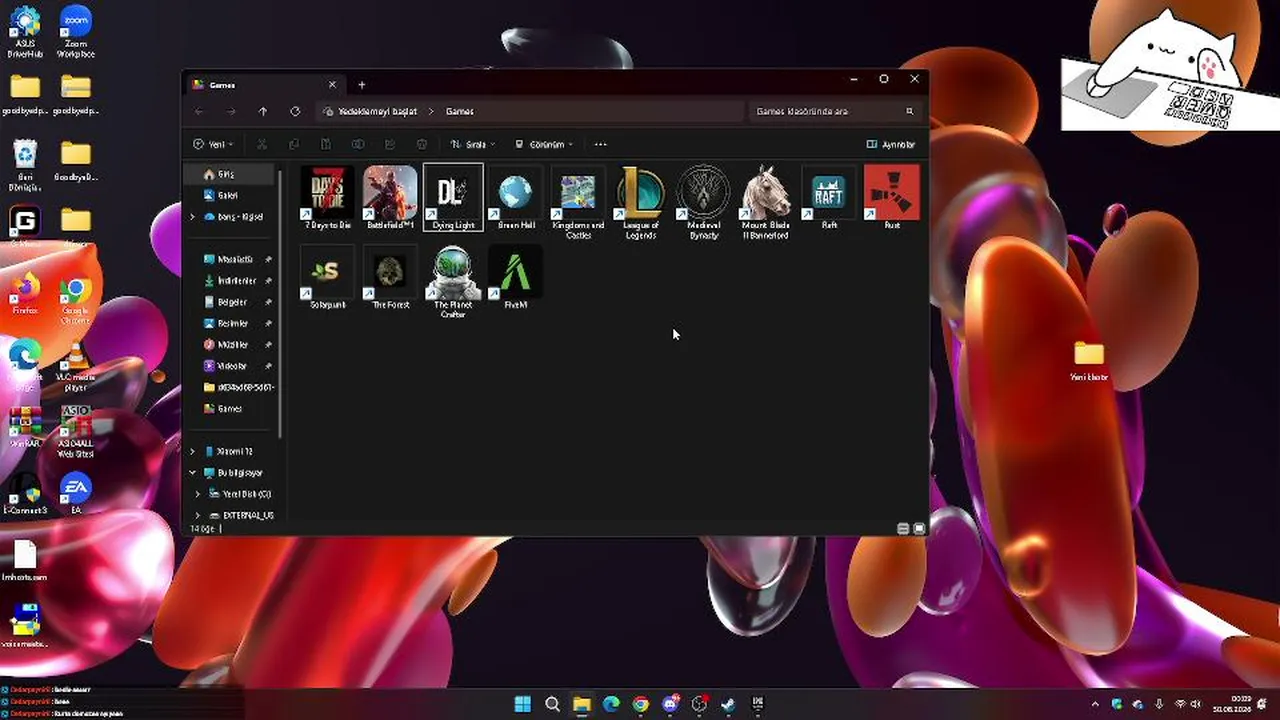Open the Görünüm (View) dropdown
The height and width of the screenshot is (720, 1280).
point(544,144)
